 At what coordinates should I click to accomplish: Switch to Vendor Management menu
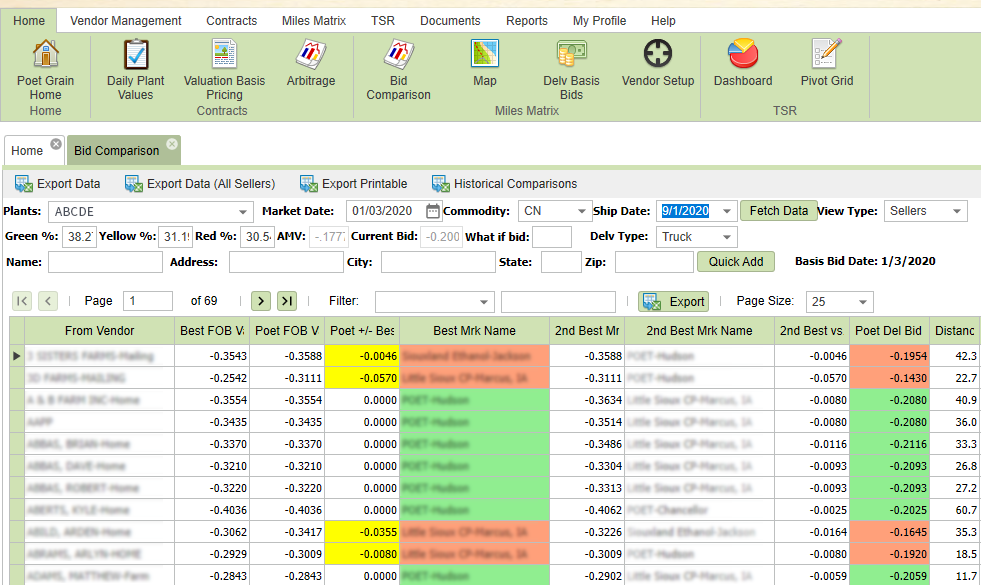coord(126,21)
